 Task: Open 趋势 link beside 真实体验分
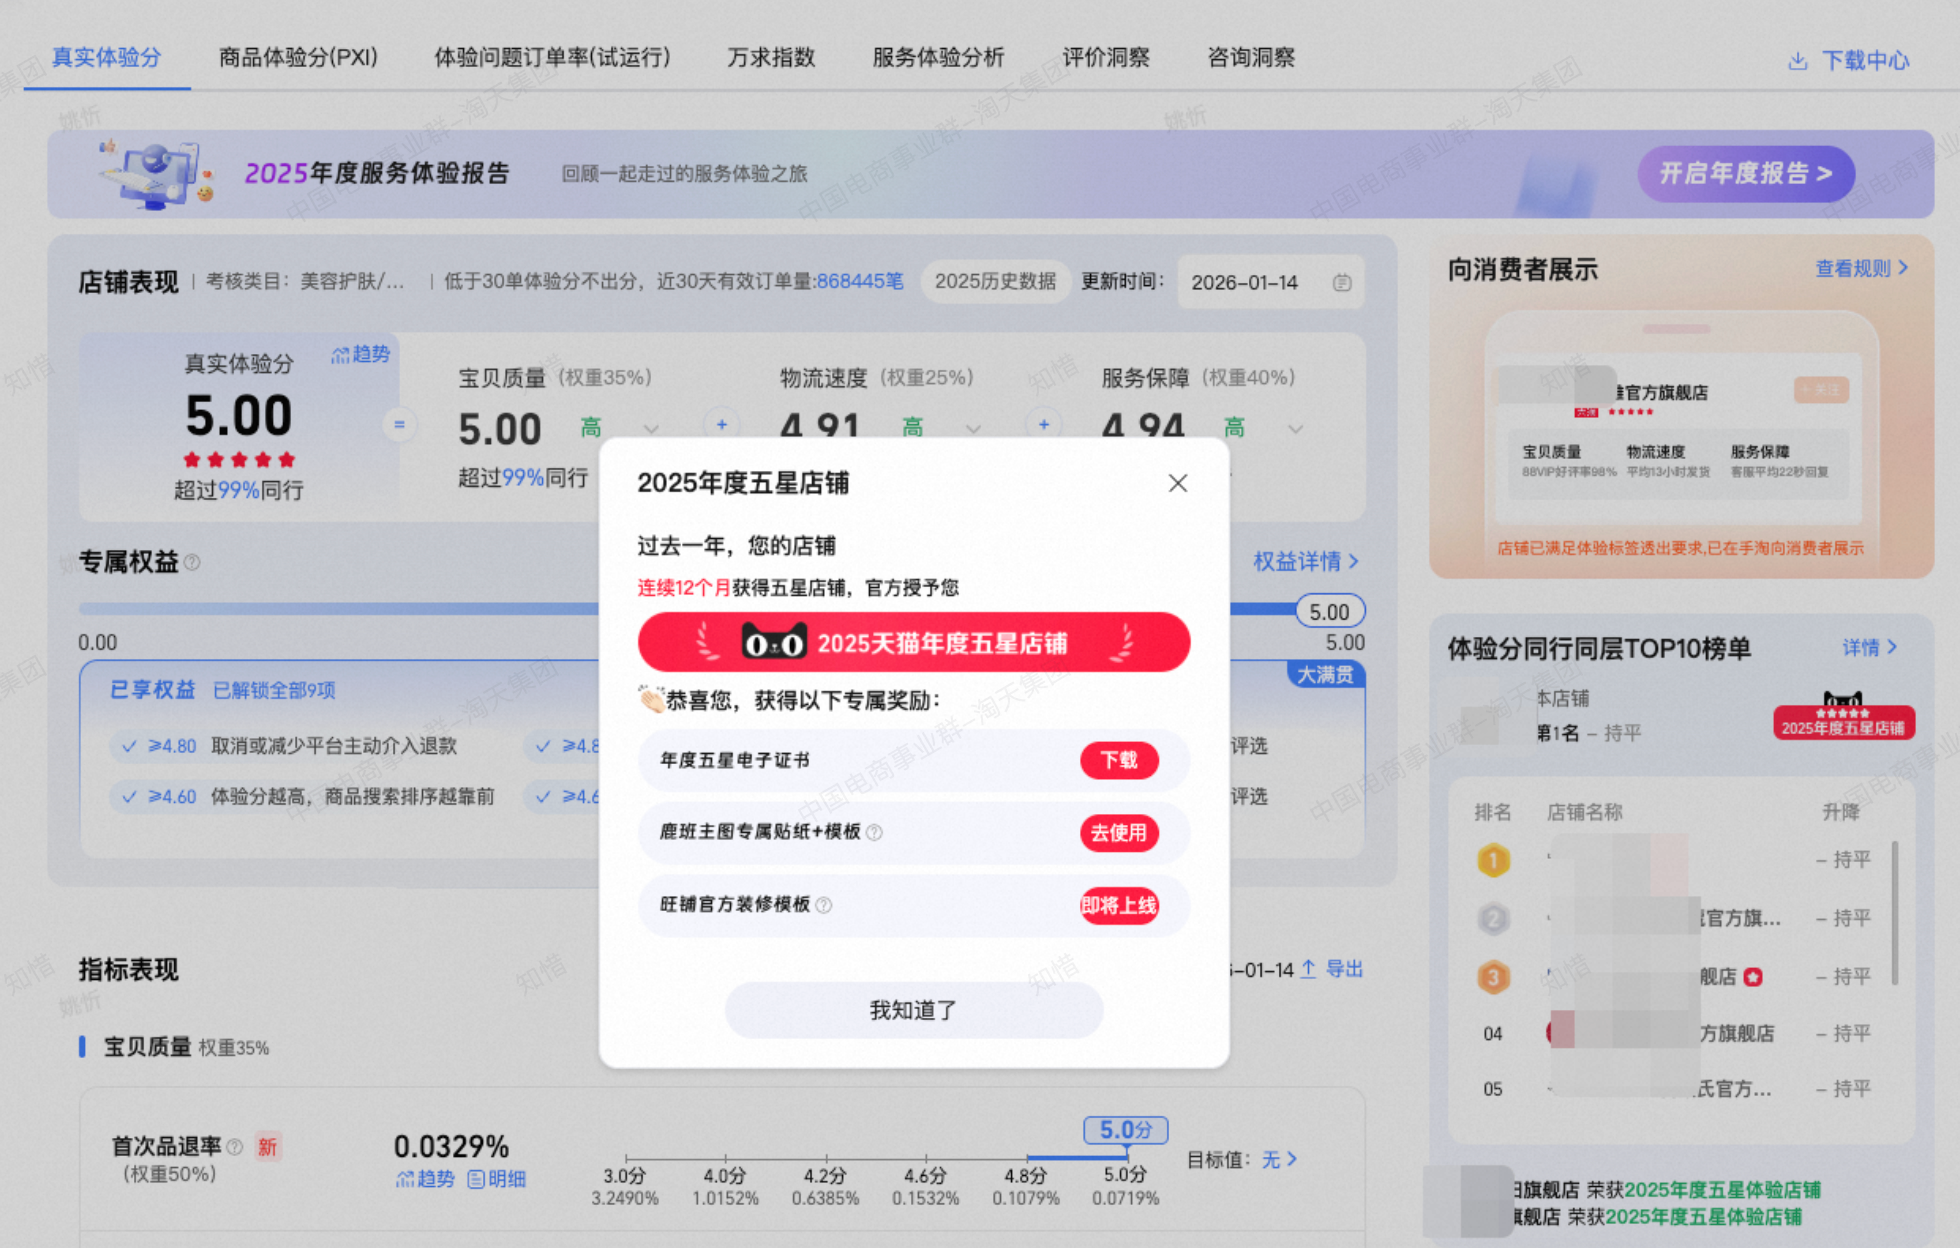pyautogui.click(x=360, y=354)
